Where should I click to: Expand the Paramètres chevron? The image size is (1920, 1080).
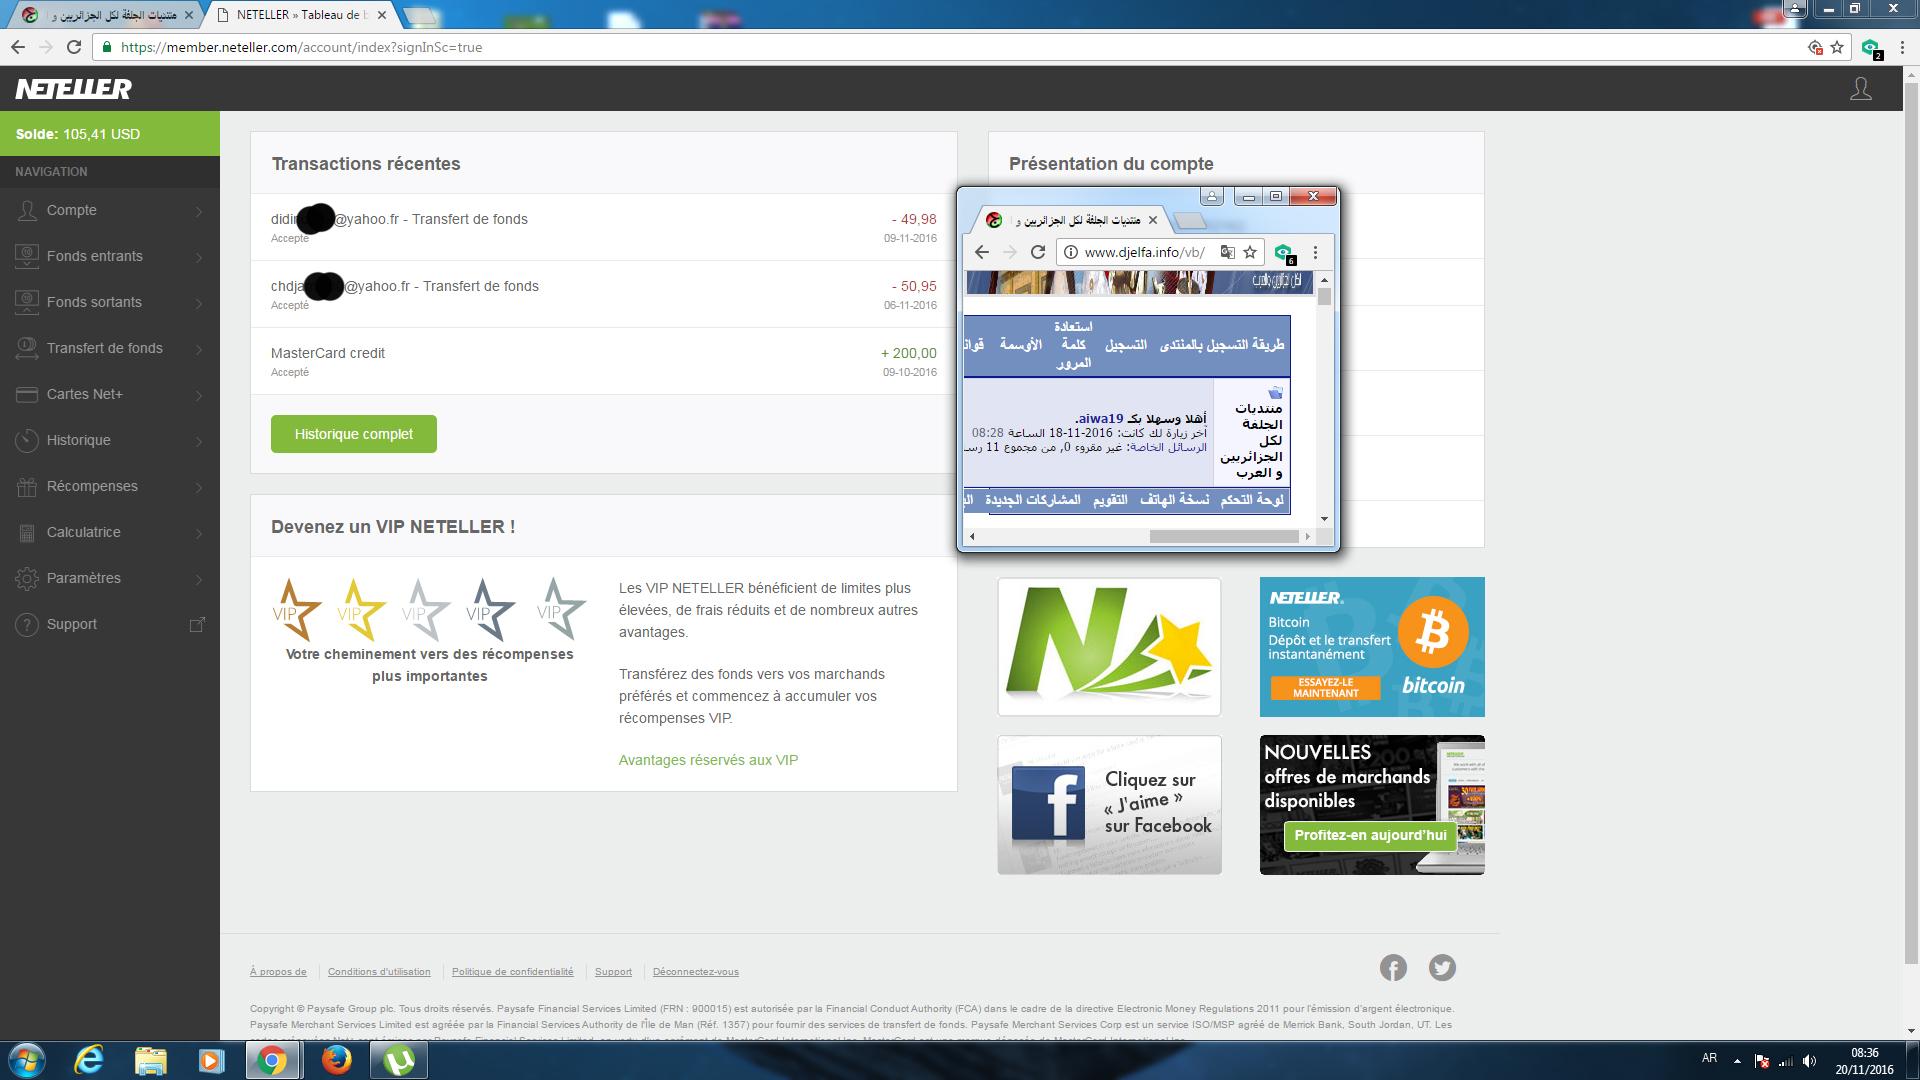199,579
